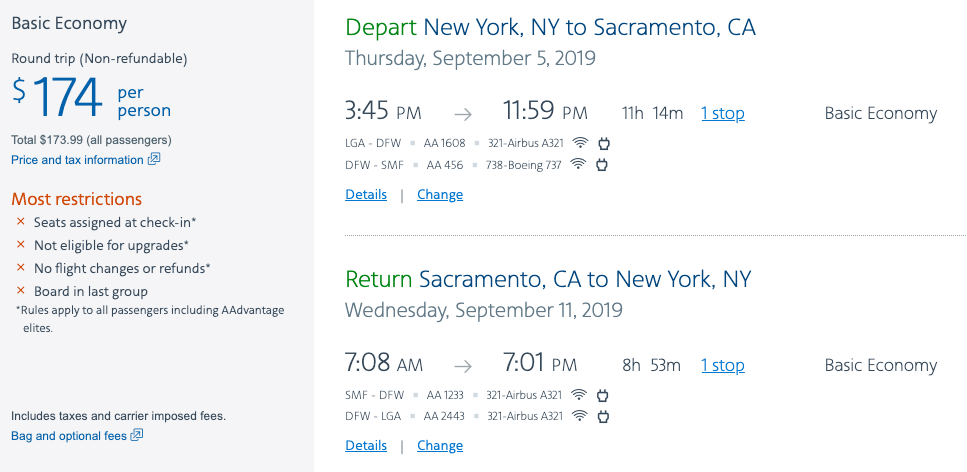
Task: Click Wi-Fi icon for flight AA 1233
Action: (x=579, y=394)
